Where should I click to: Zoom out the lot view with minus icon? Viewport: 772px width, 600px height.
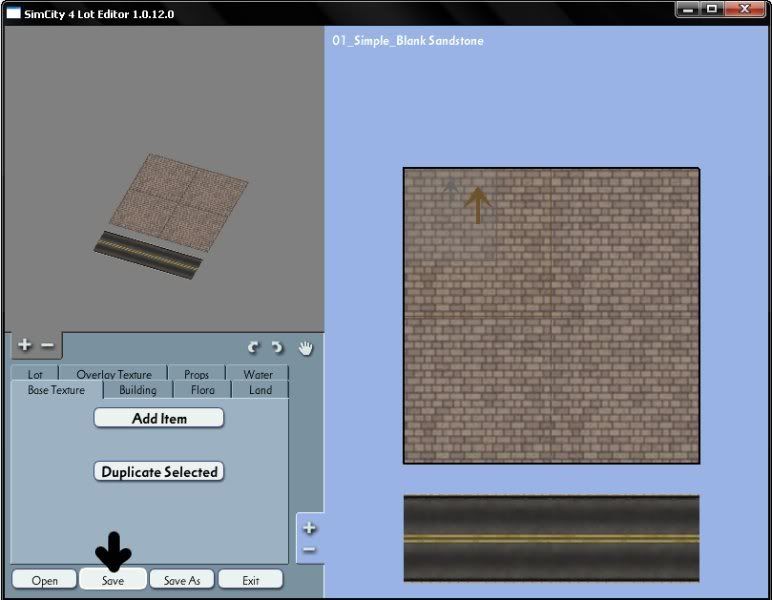309,549
